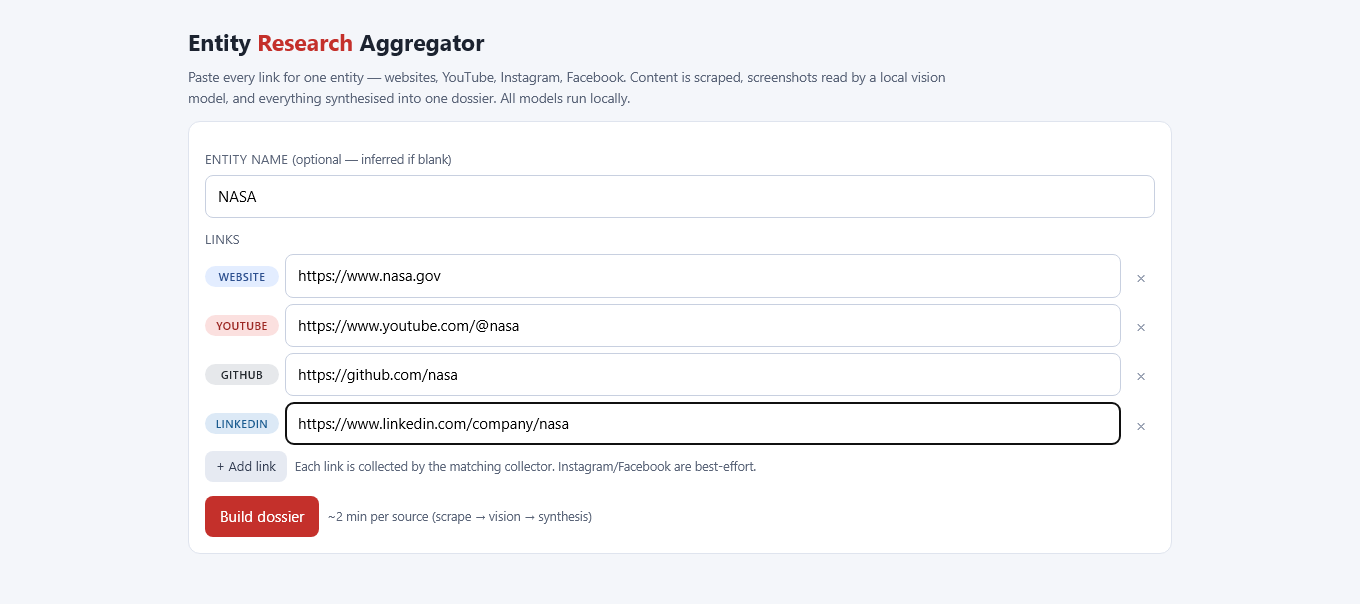
Task: Remove the LinkedIn company link row
Action: click(1141, 426)
